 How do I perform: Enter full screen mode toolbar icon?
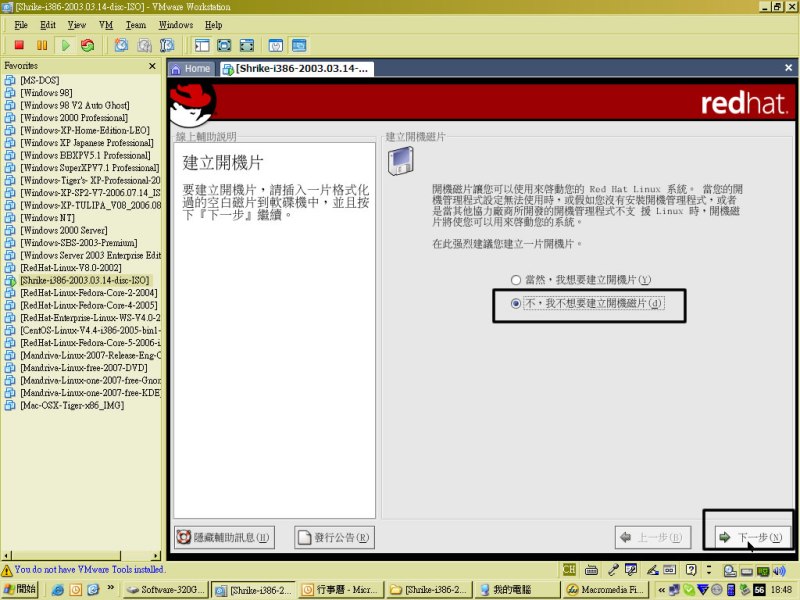(x=224, y=45)
